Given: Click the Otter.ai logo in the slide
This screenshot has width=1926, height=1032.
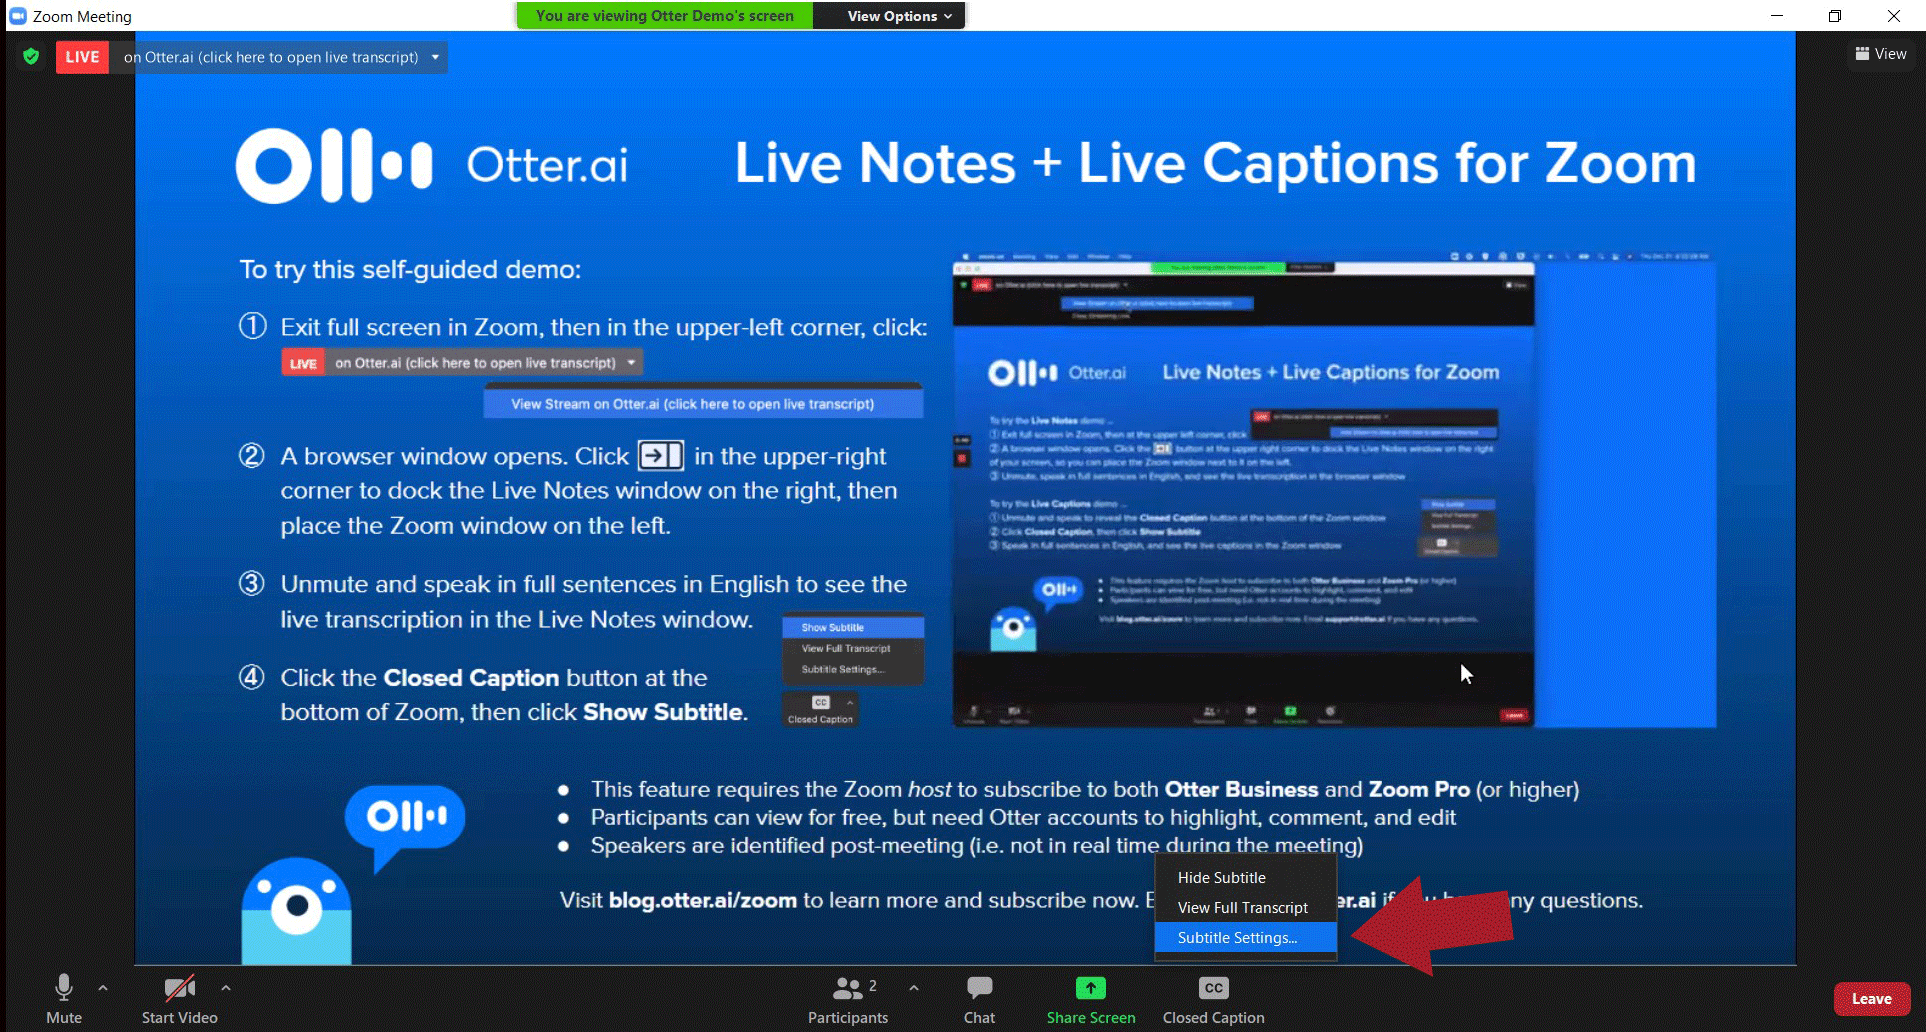Looking at the screenshot, I should click(x=432, y=165).
